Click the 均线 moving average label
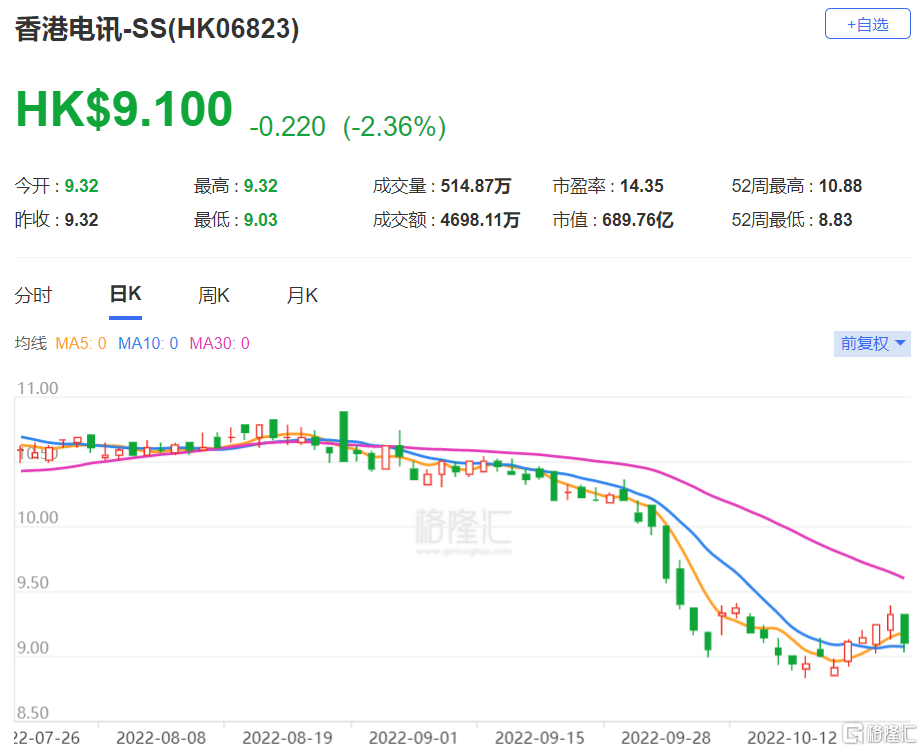The width and height of the screenshot is (924, 751). click(31, 343)
